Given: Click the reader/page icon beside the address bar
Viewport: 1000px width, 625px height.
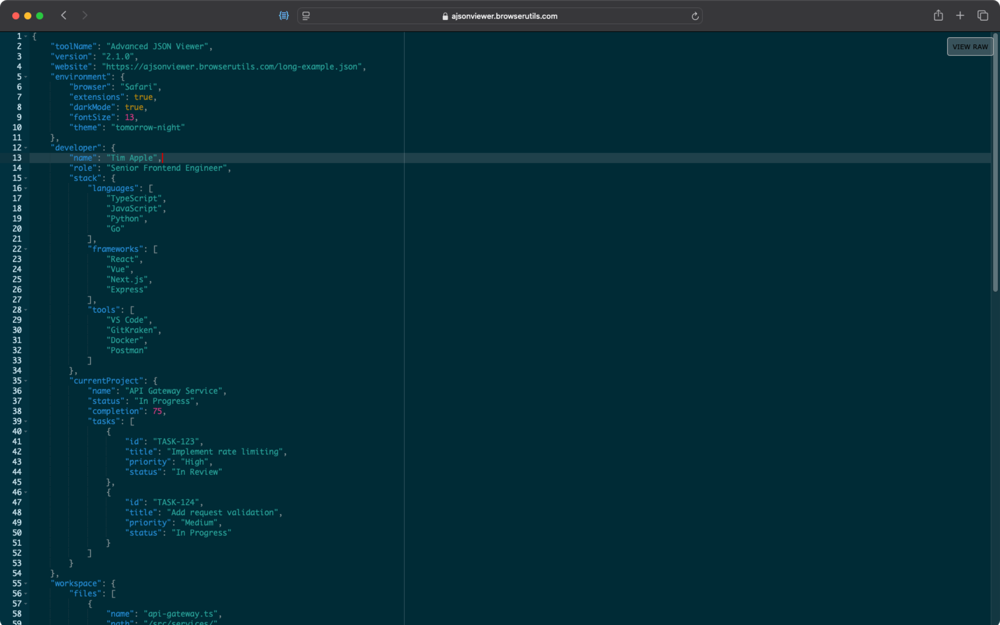Looking at the screenshot, I should point(306,16).
